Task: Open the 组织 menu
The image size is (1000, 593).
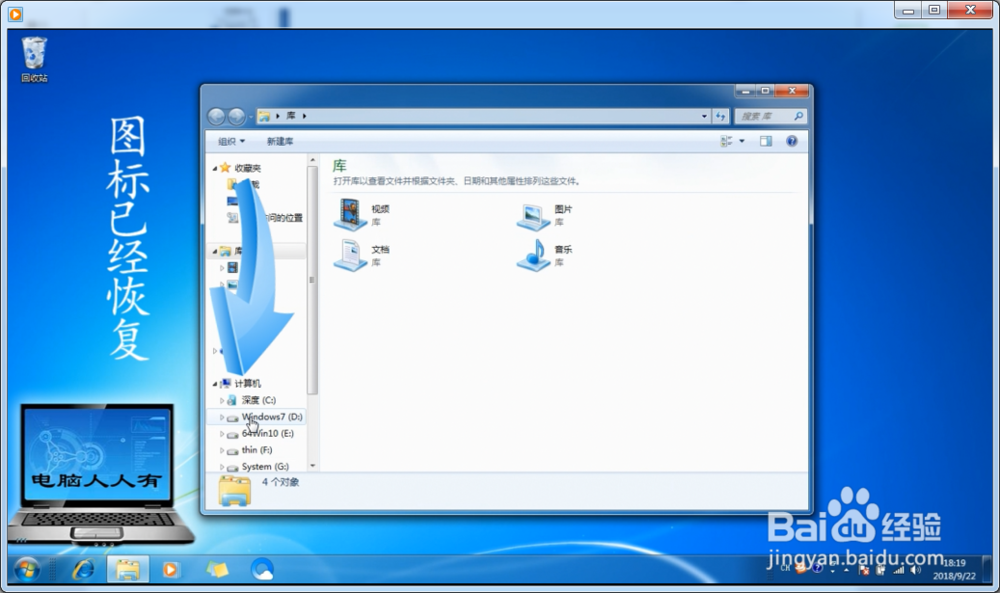Action: [x=232, y=142]
